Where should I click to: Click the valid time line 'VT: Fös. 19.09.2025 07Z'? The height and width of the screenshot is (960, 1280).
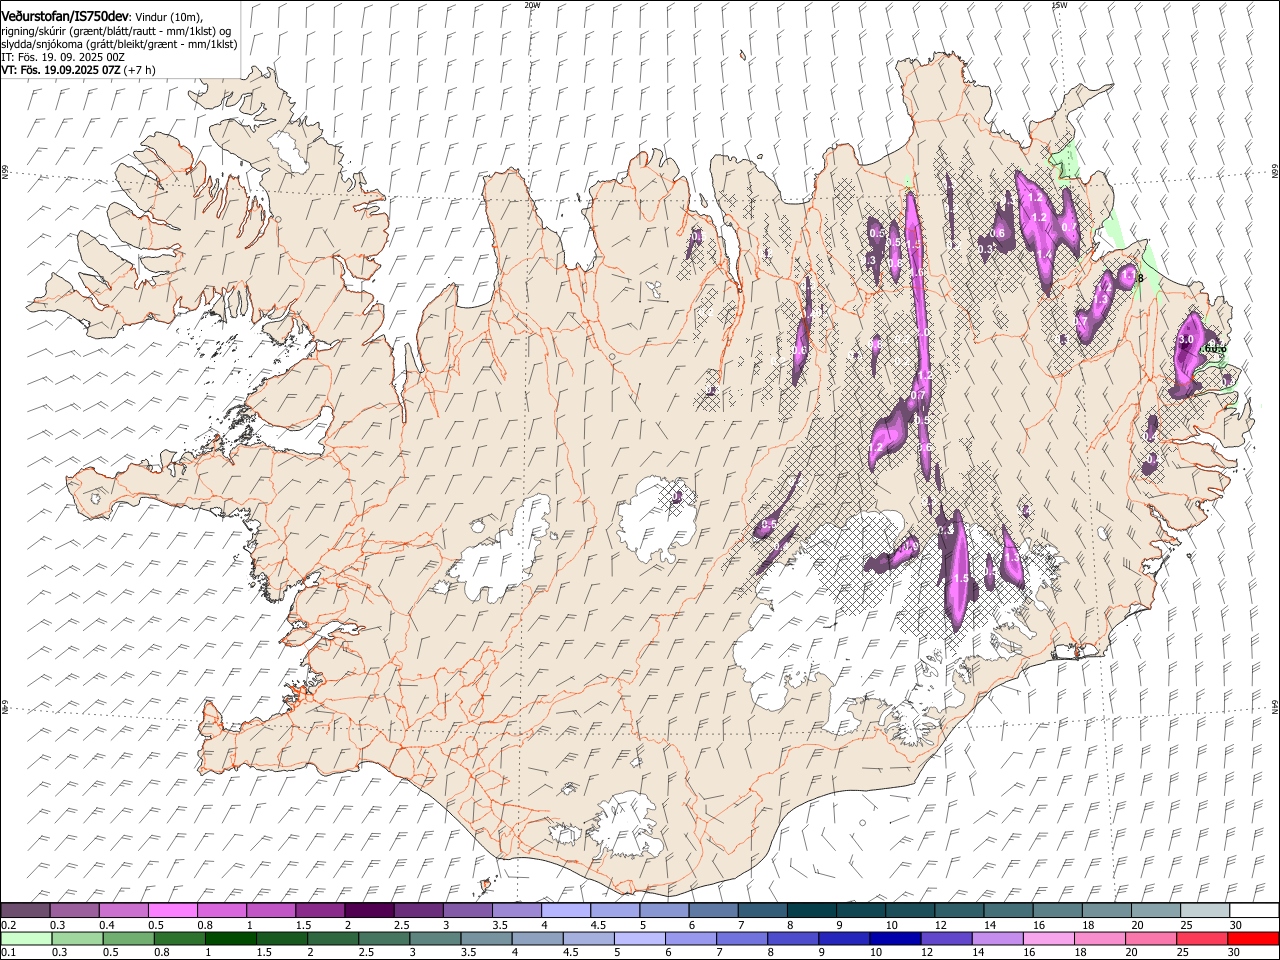60,70
